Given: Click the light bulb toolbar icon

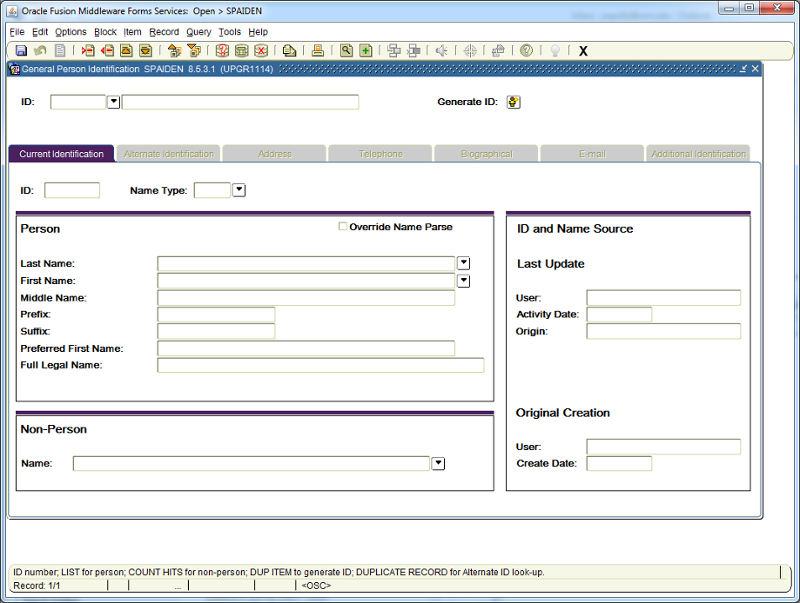Looking at the screenshot, I should (555, 51).
